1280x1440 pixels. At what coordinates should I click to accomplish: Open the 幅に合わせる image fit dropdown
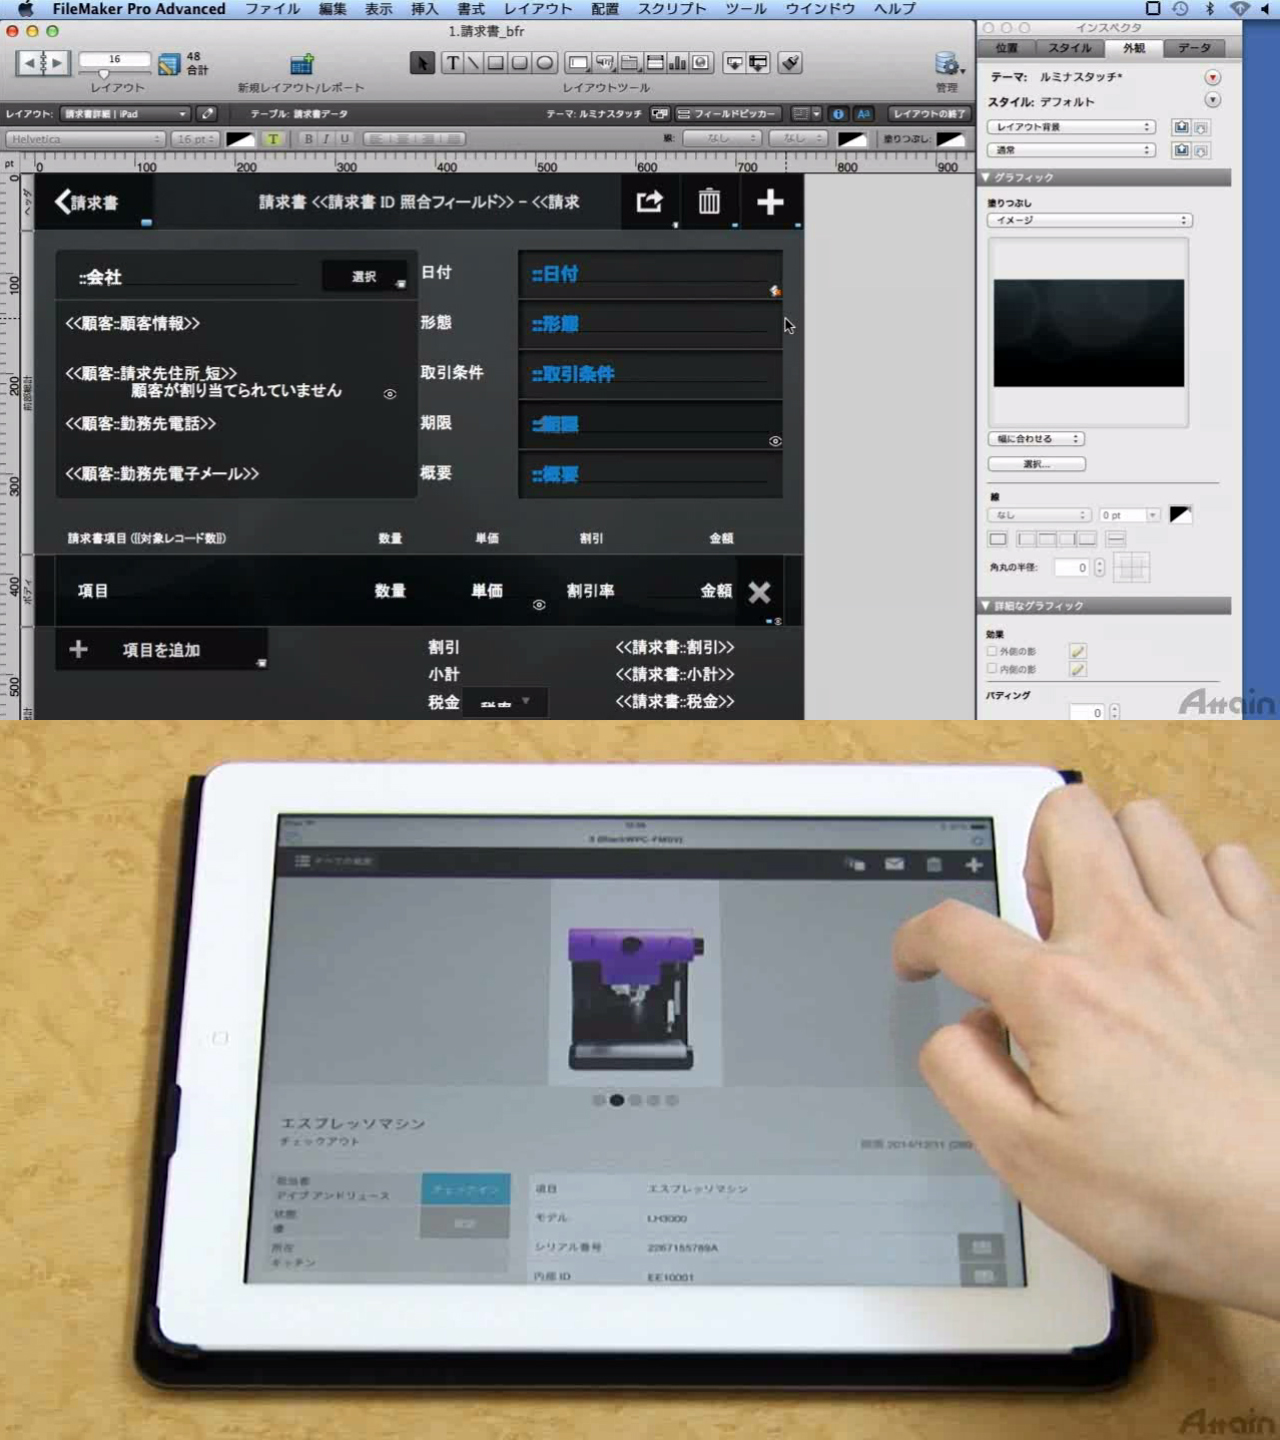point(1036,439)
